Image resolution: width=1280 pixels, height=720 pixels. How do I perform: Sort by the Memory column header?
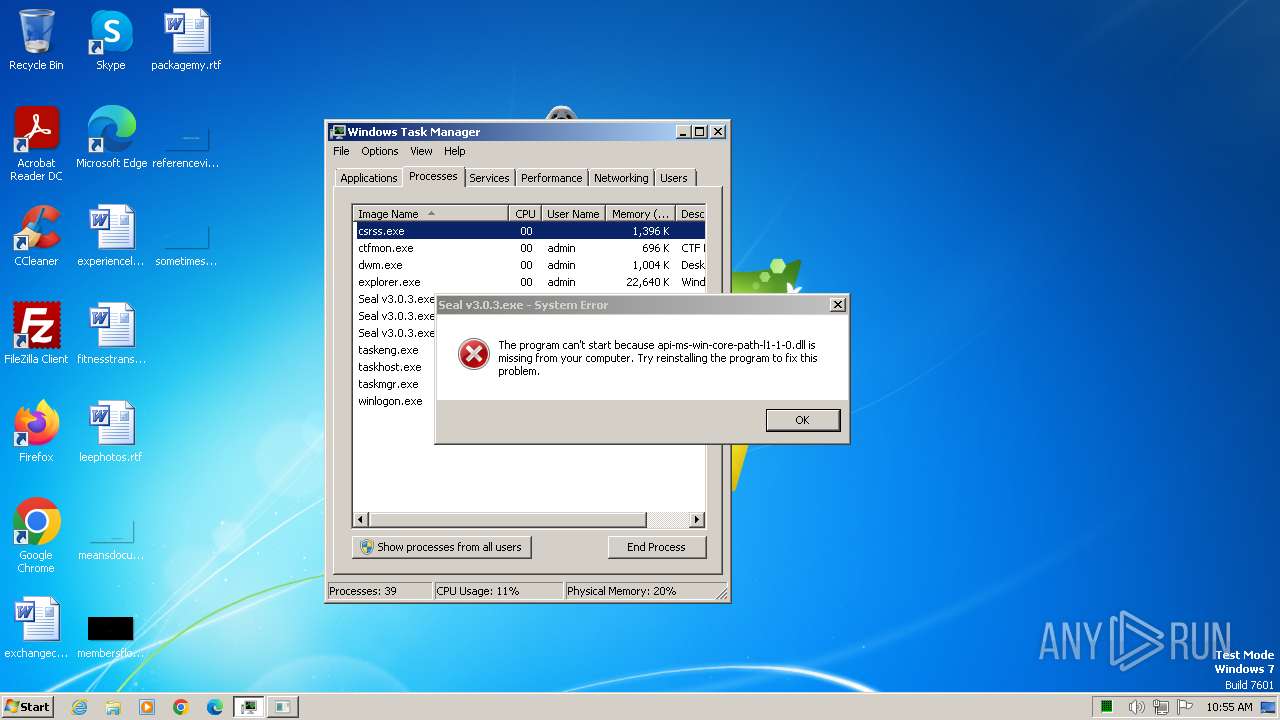640,213
